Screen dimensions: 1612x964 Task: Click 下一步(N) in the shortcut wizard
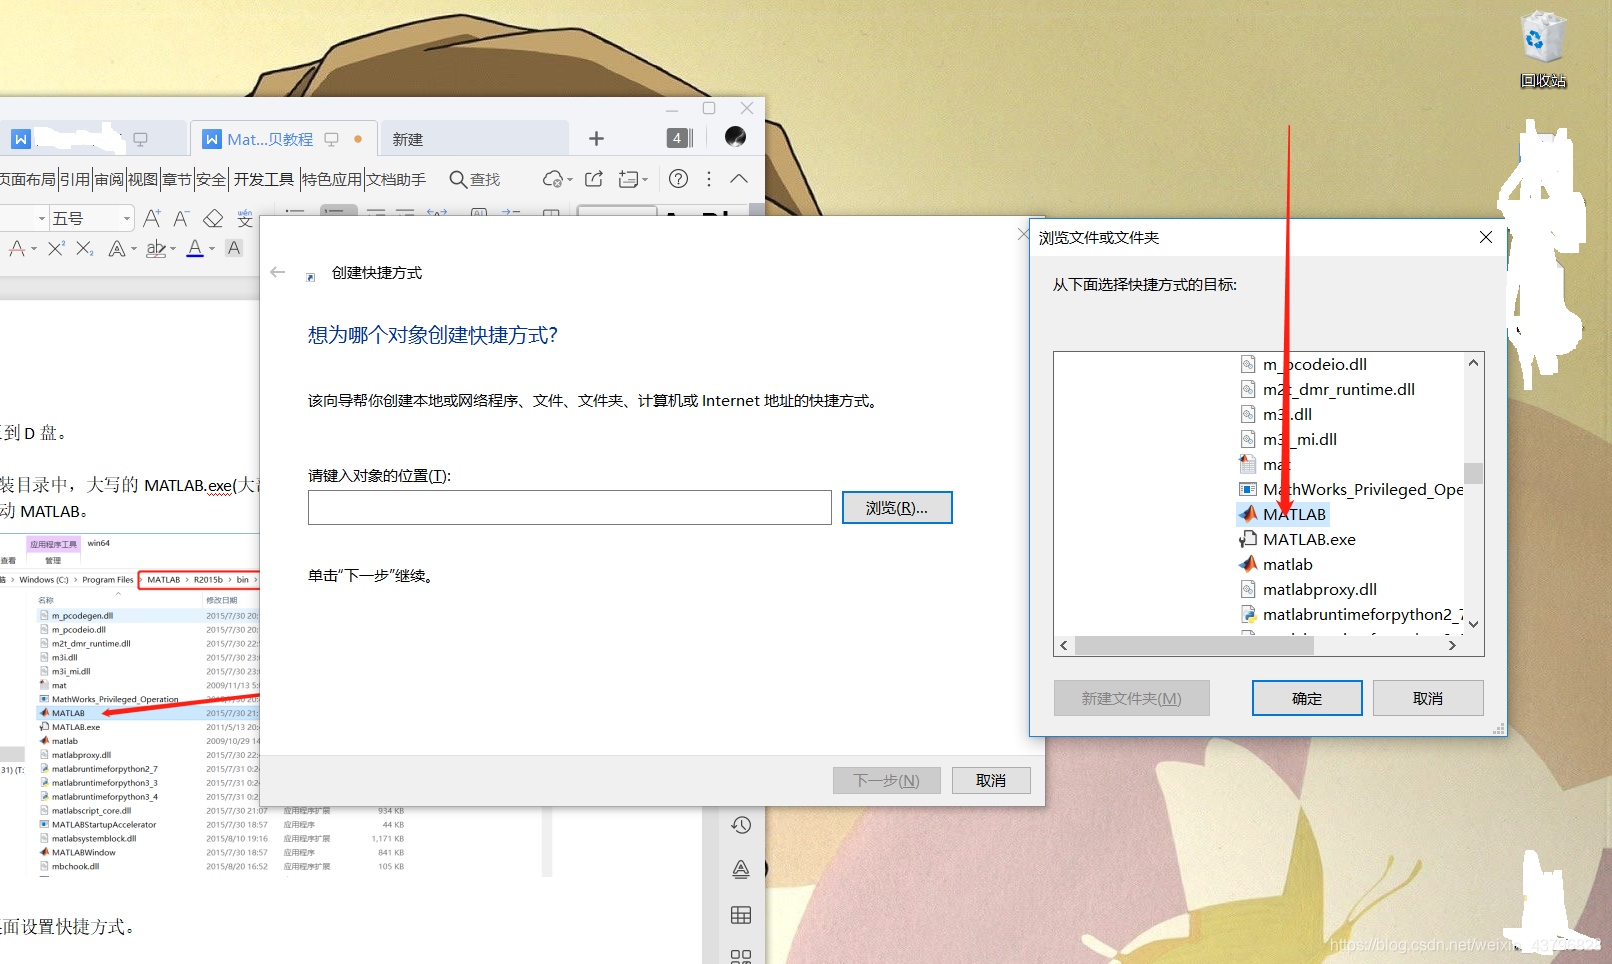tap(886, 780)
